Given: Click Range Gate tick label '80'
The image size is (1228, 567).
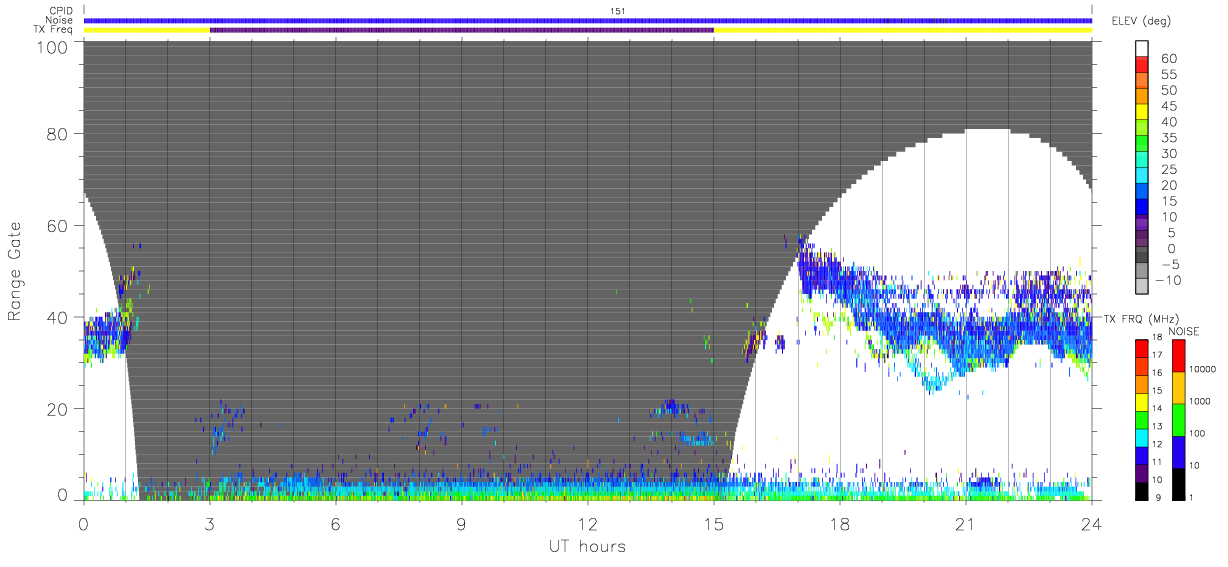Looking at the screenshot, I should 58,134.
